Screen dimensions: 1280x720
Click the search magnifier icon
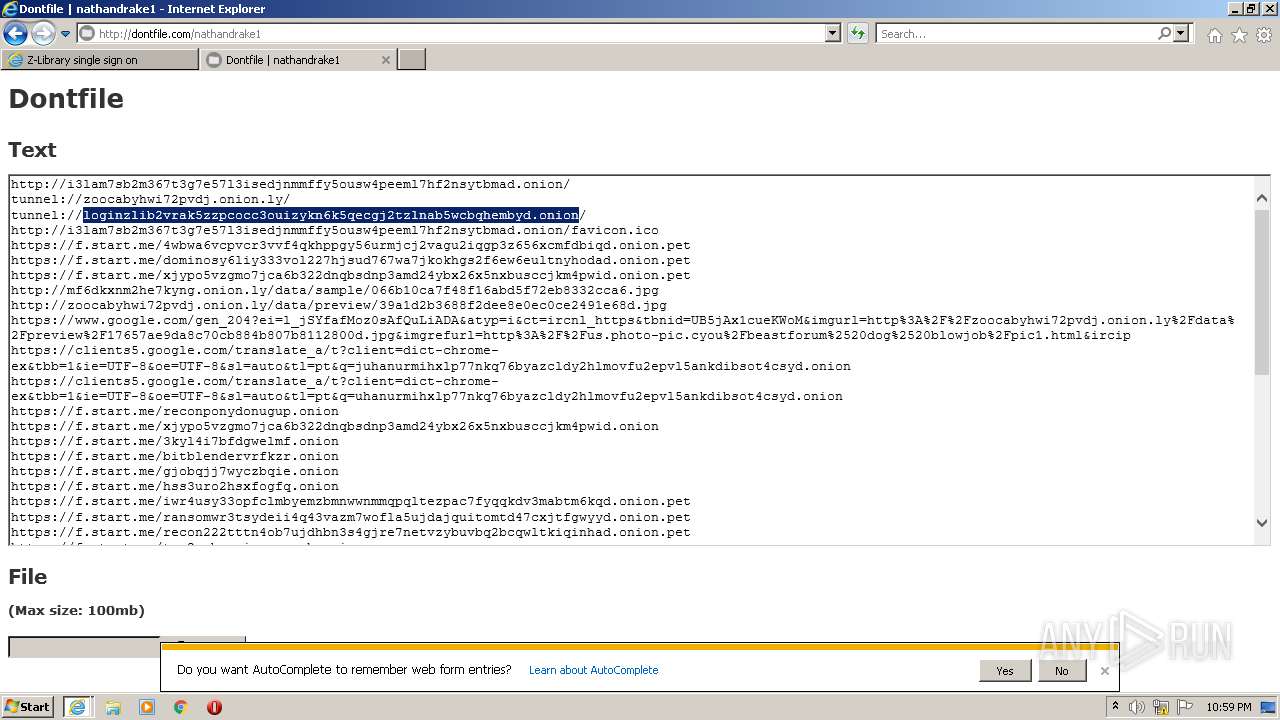[1164, 33]
